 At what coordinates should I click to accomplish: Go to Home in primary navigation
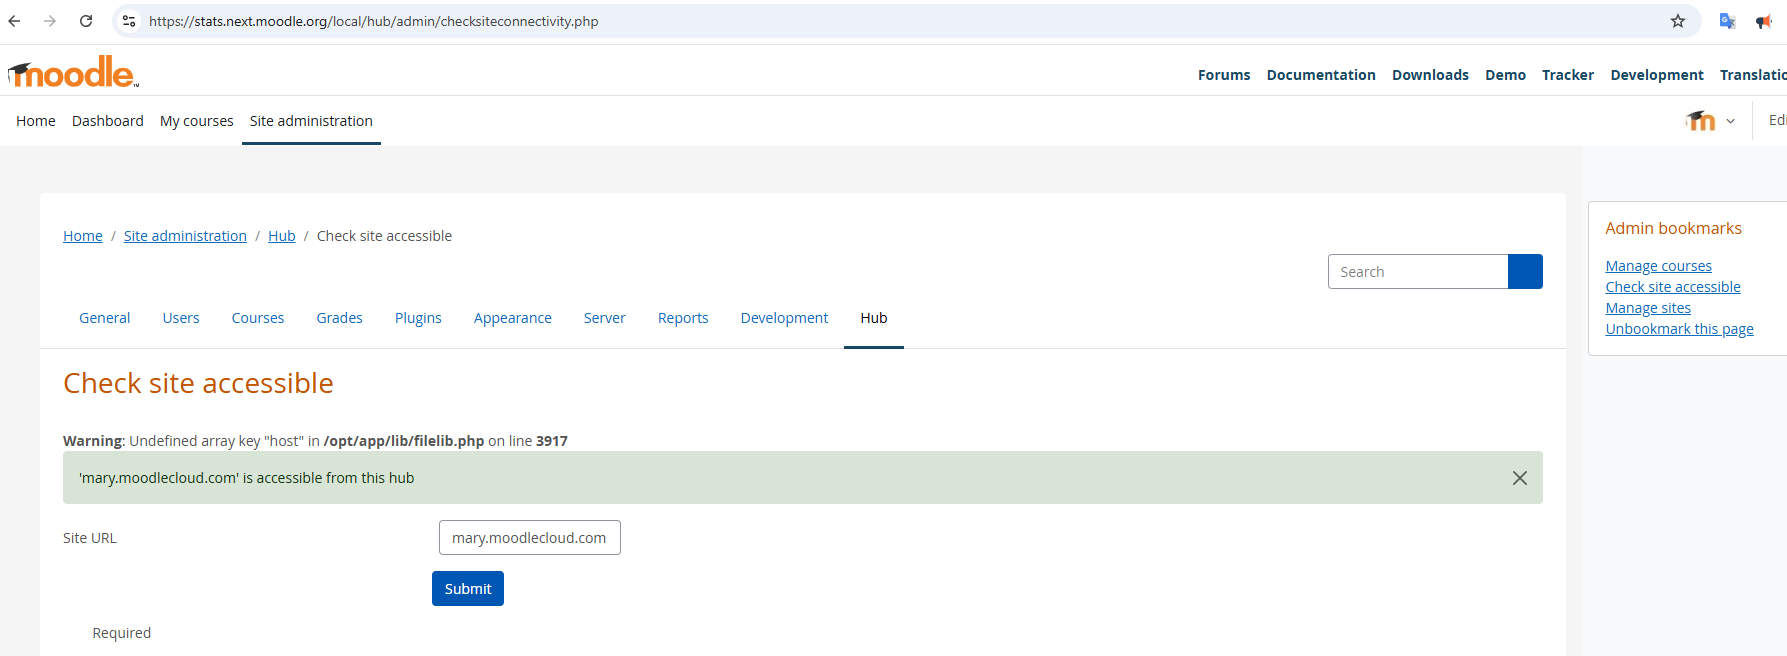point(36,121)
